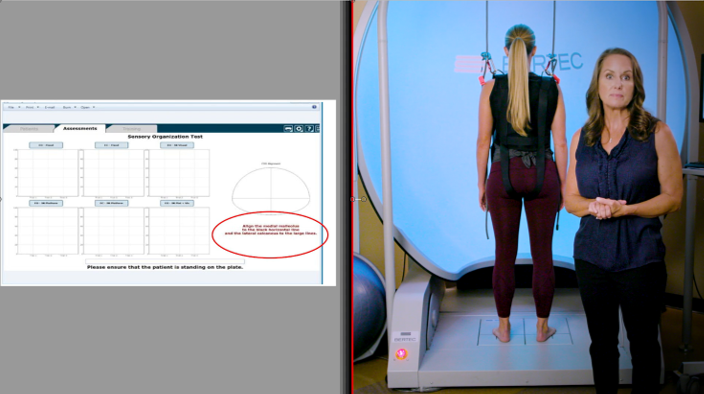Open the Burn menu

pyautogui.click(x=67, y=107)
